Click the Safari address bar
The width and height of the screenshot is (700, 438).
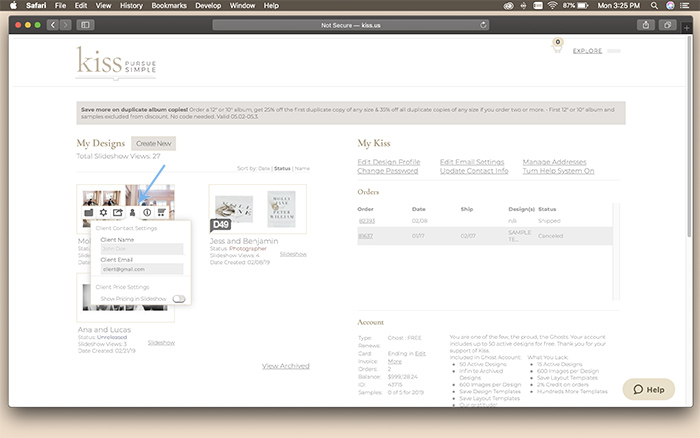coord(350,25)
